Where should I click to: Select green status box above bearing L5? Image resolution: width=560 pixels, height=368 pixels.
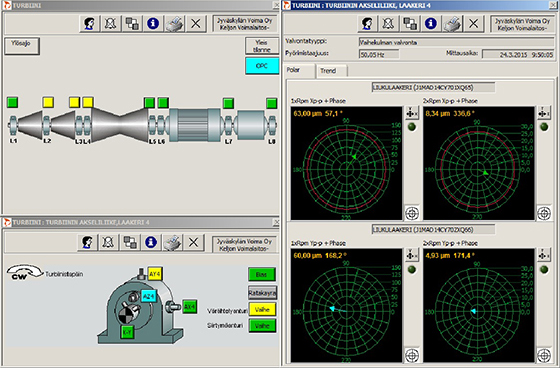coord(149,103)
